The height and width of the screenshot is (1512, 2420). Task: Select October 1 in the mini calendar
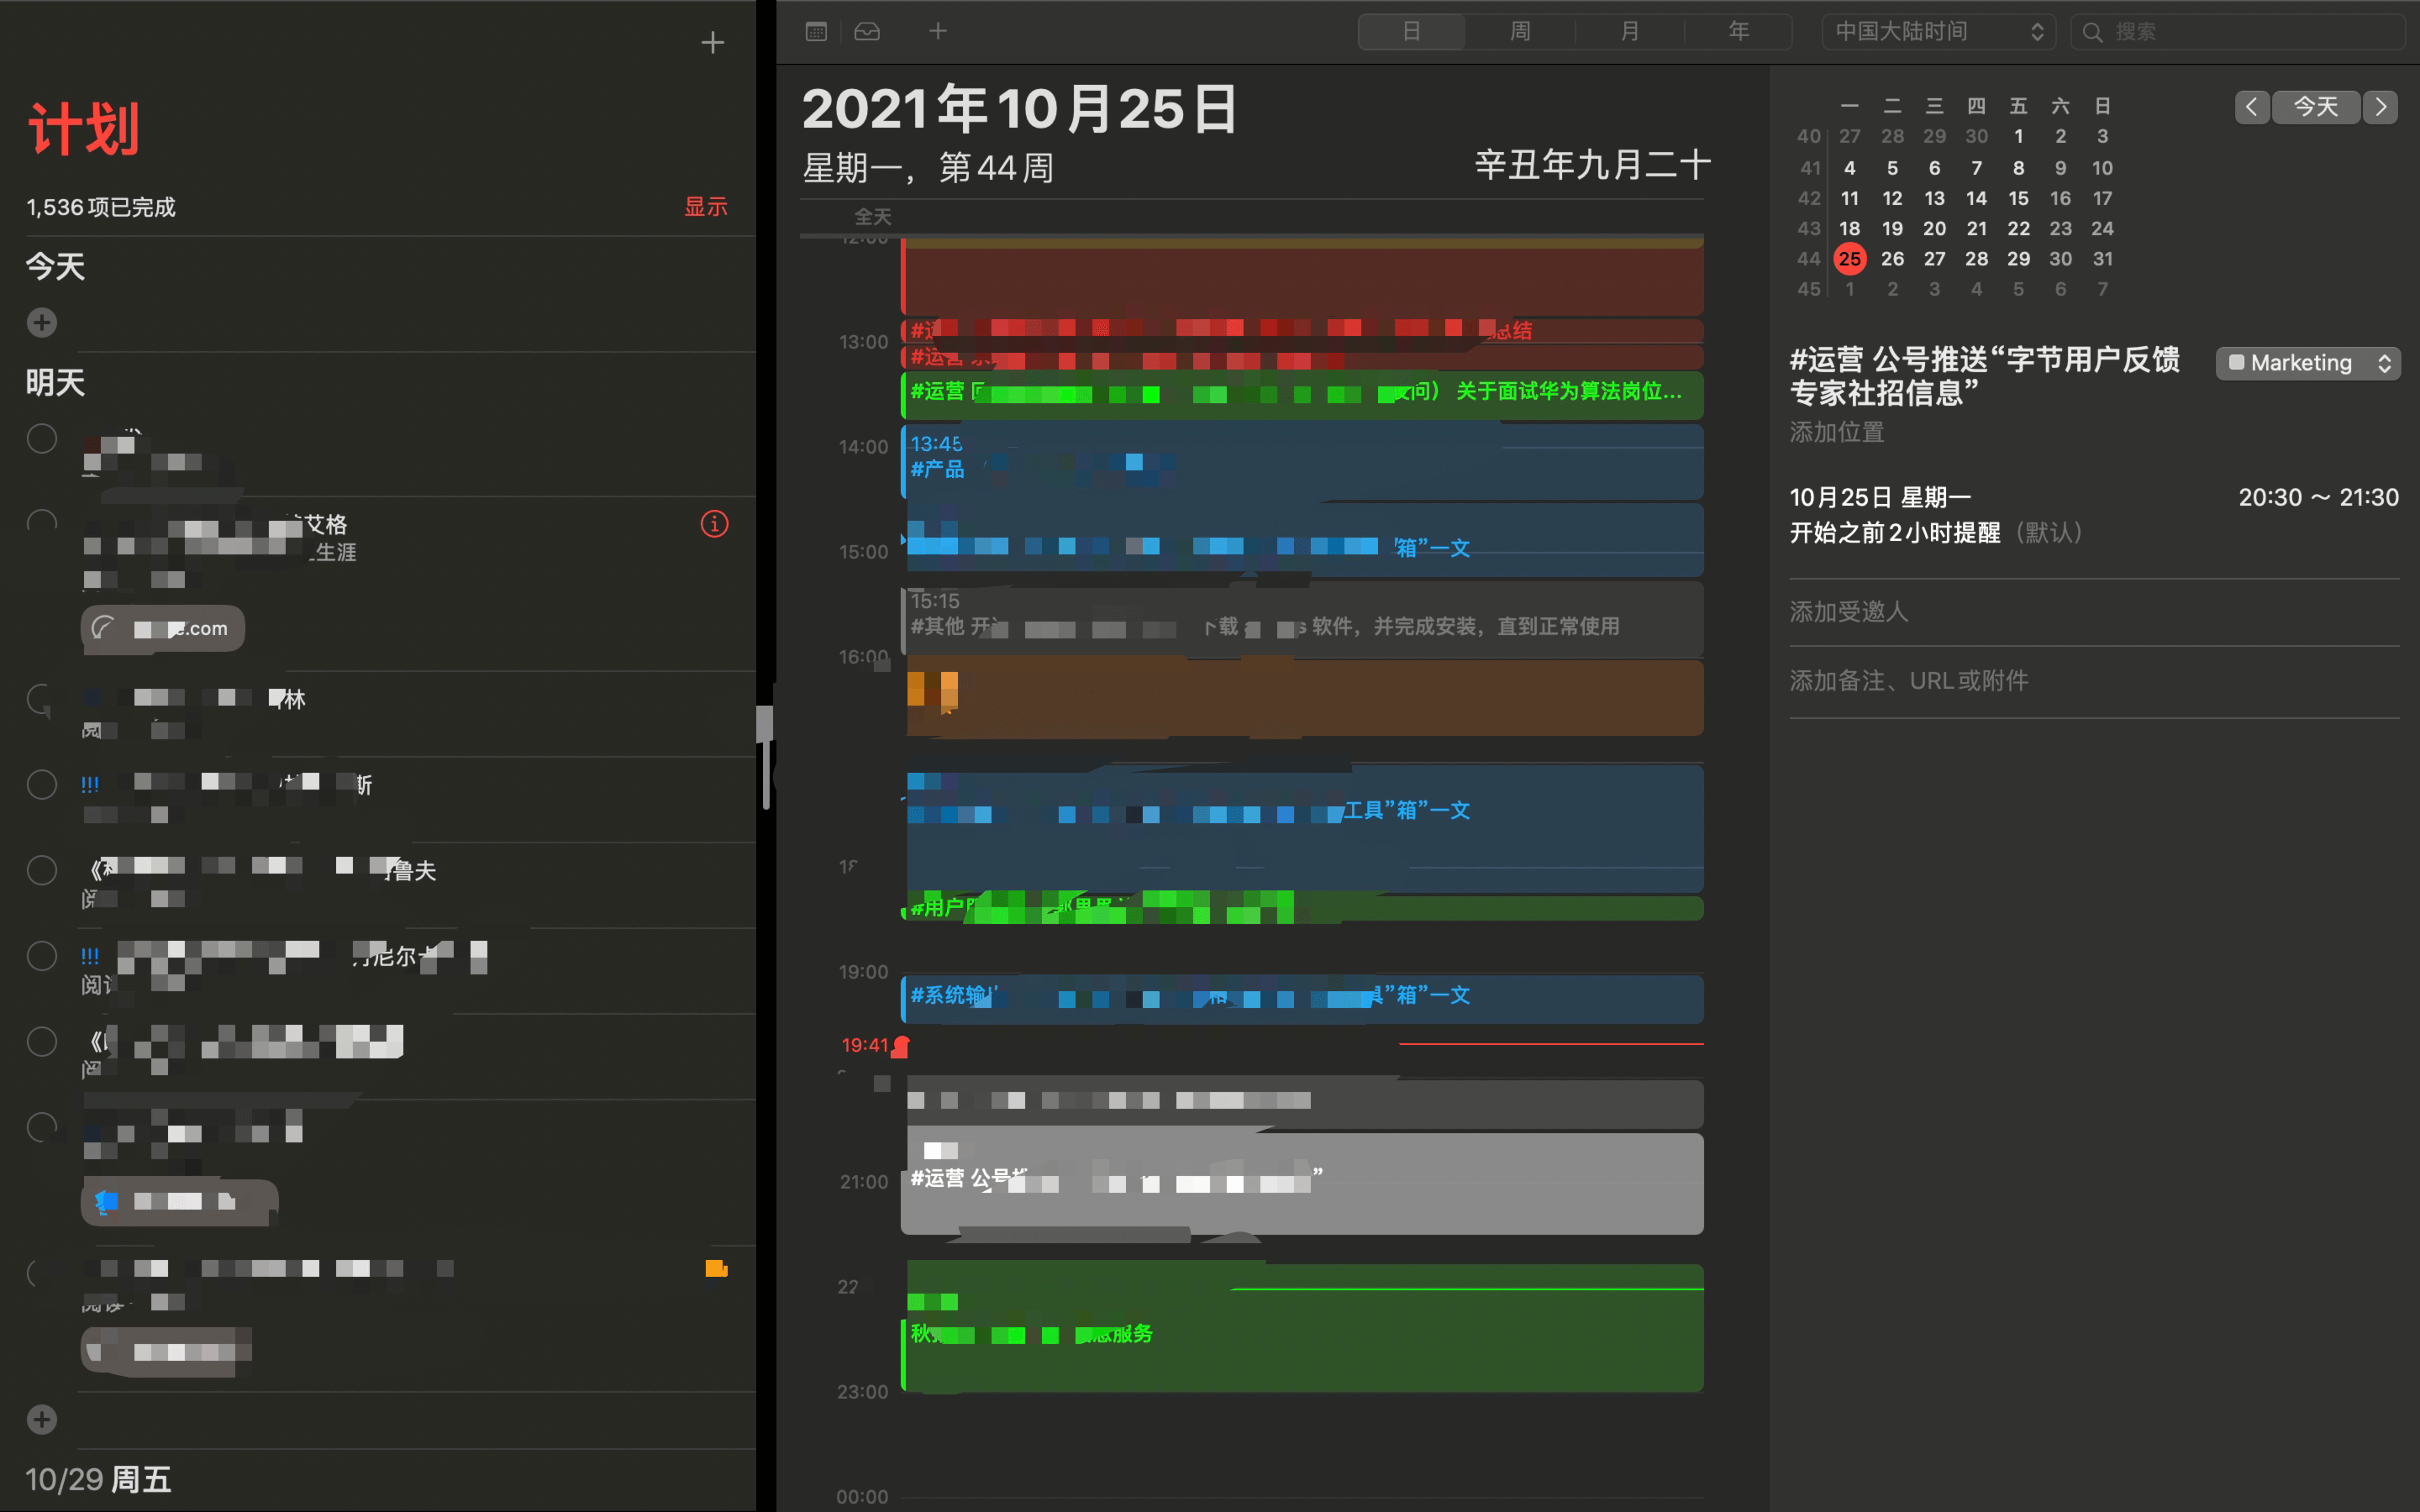click(x=2018, y=136)
